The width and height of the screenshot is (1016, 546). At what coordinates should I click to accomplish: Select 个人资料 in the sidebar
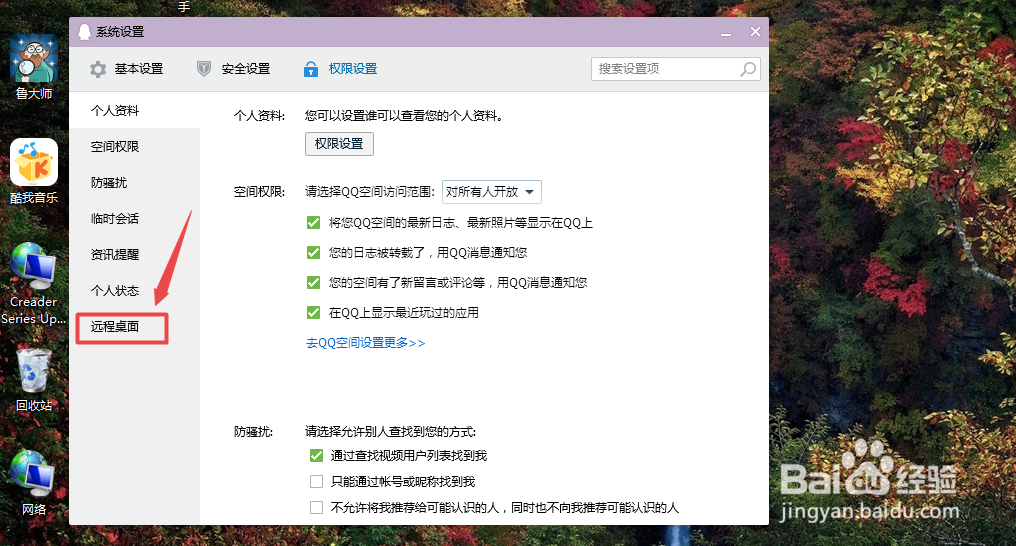tap(135, 111)
